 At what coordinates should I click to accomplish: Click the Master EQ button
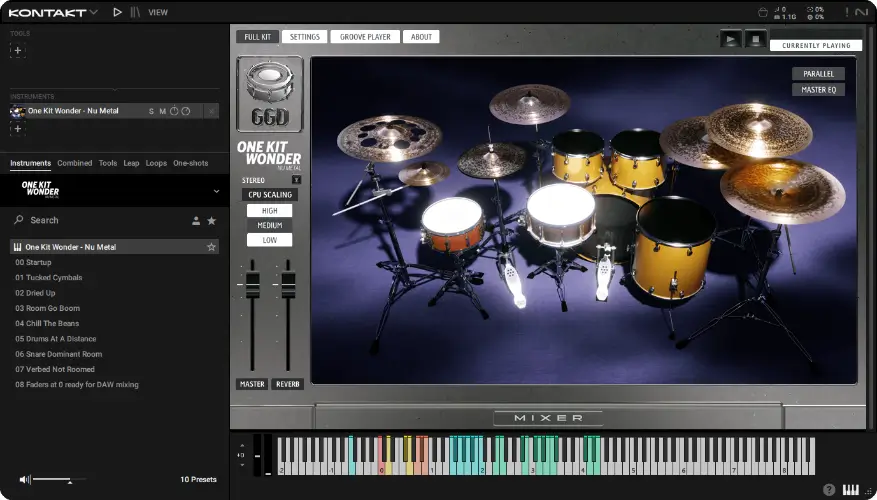click(x=818, y=90)
